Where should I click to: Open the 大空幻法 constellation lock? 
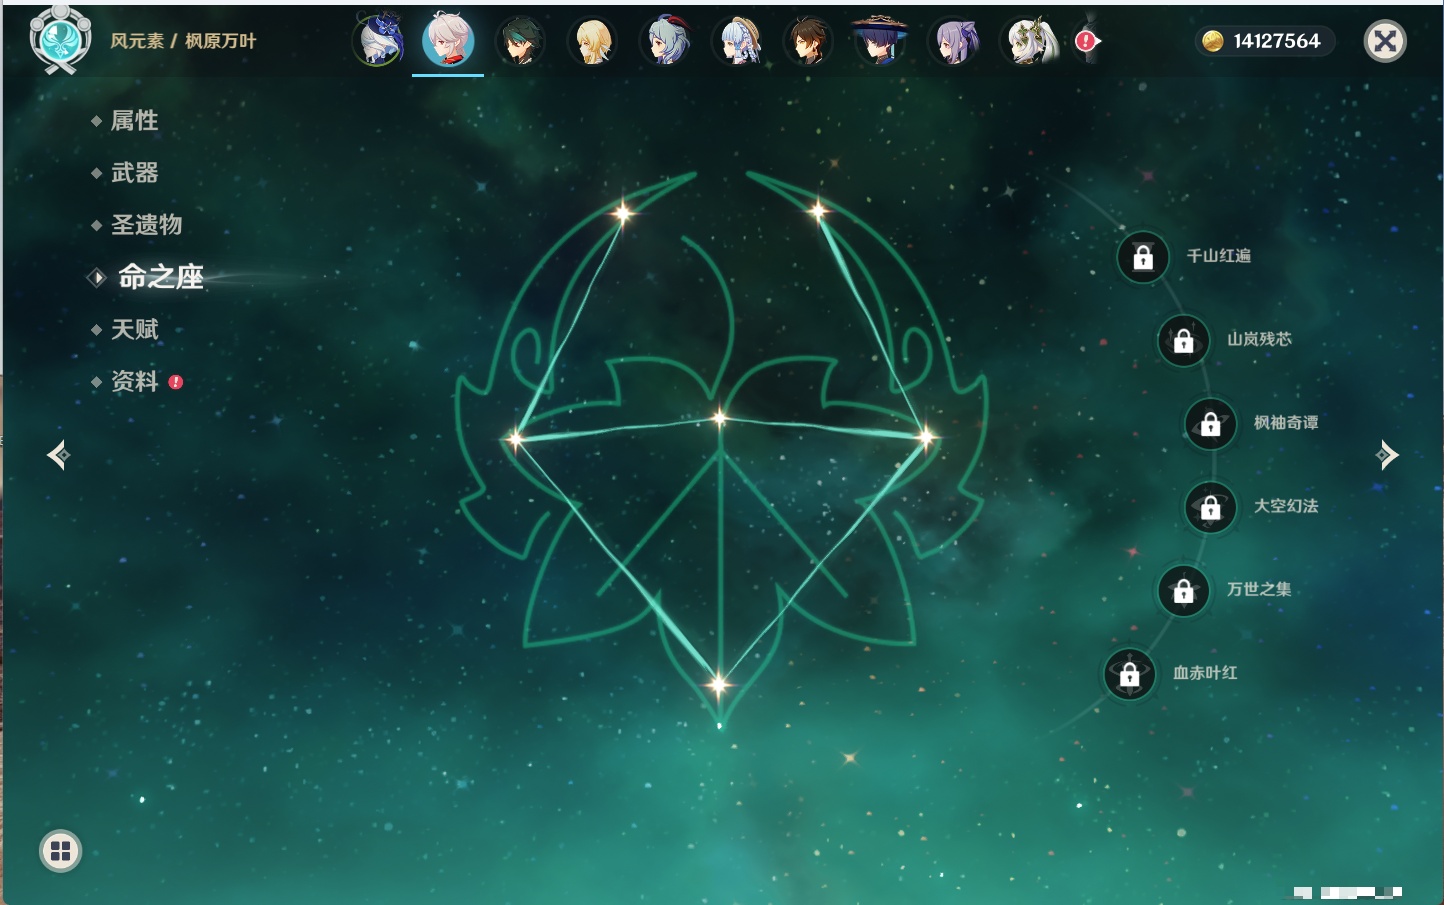(x=1211, y=507)
